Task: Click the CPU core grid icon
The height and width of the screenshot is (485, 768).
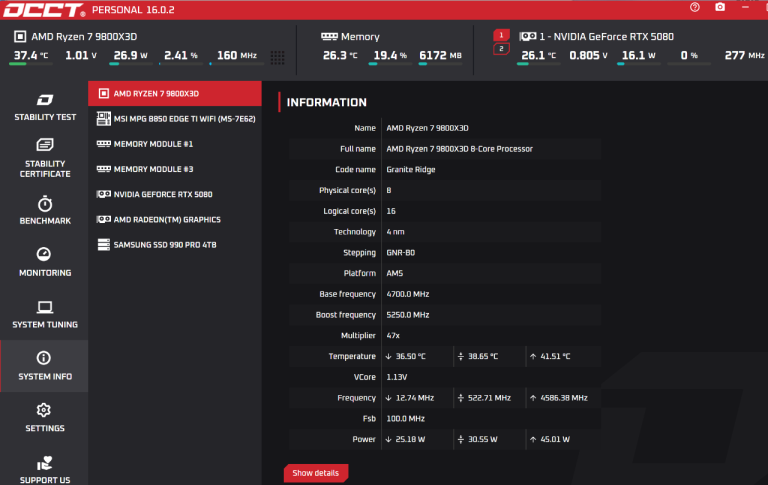Action: click(277, 57)
